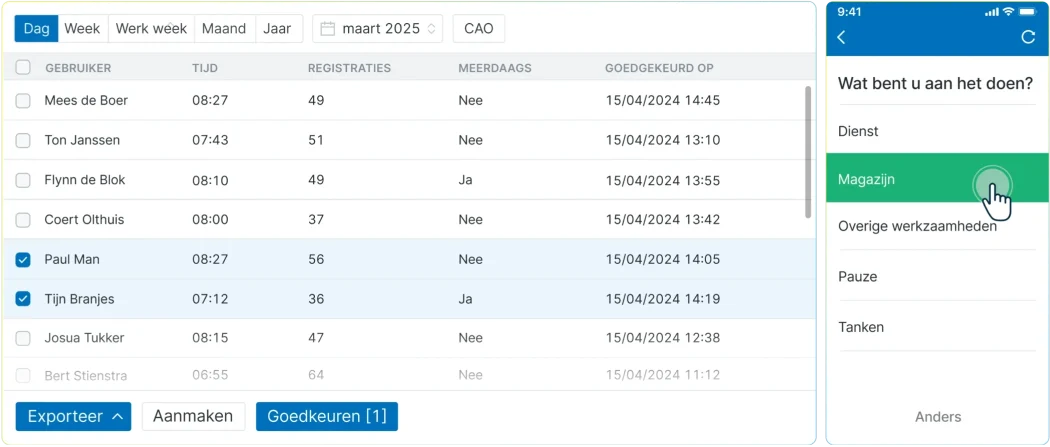Click the CAO button
Viewport: 1050px width, 447px height.
(479, 29)
